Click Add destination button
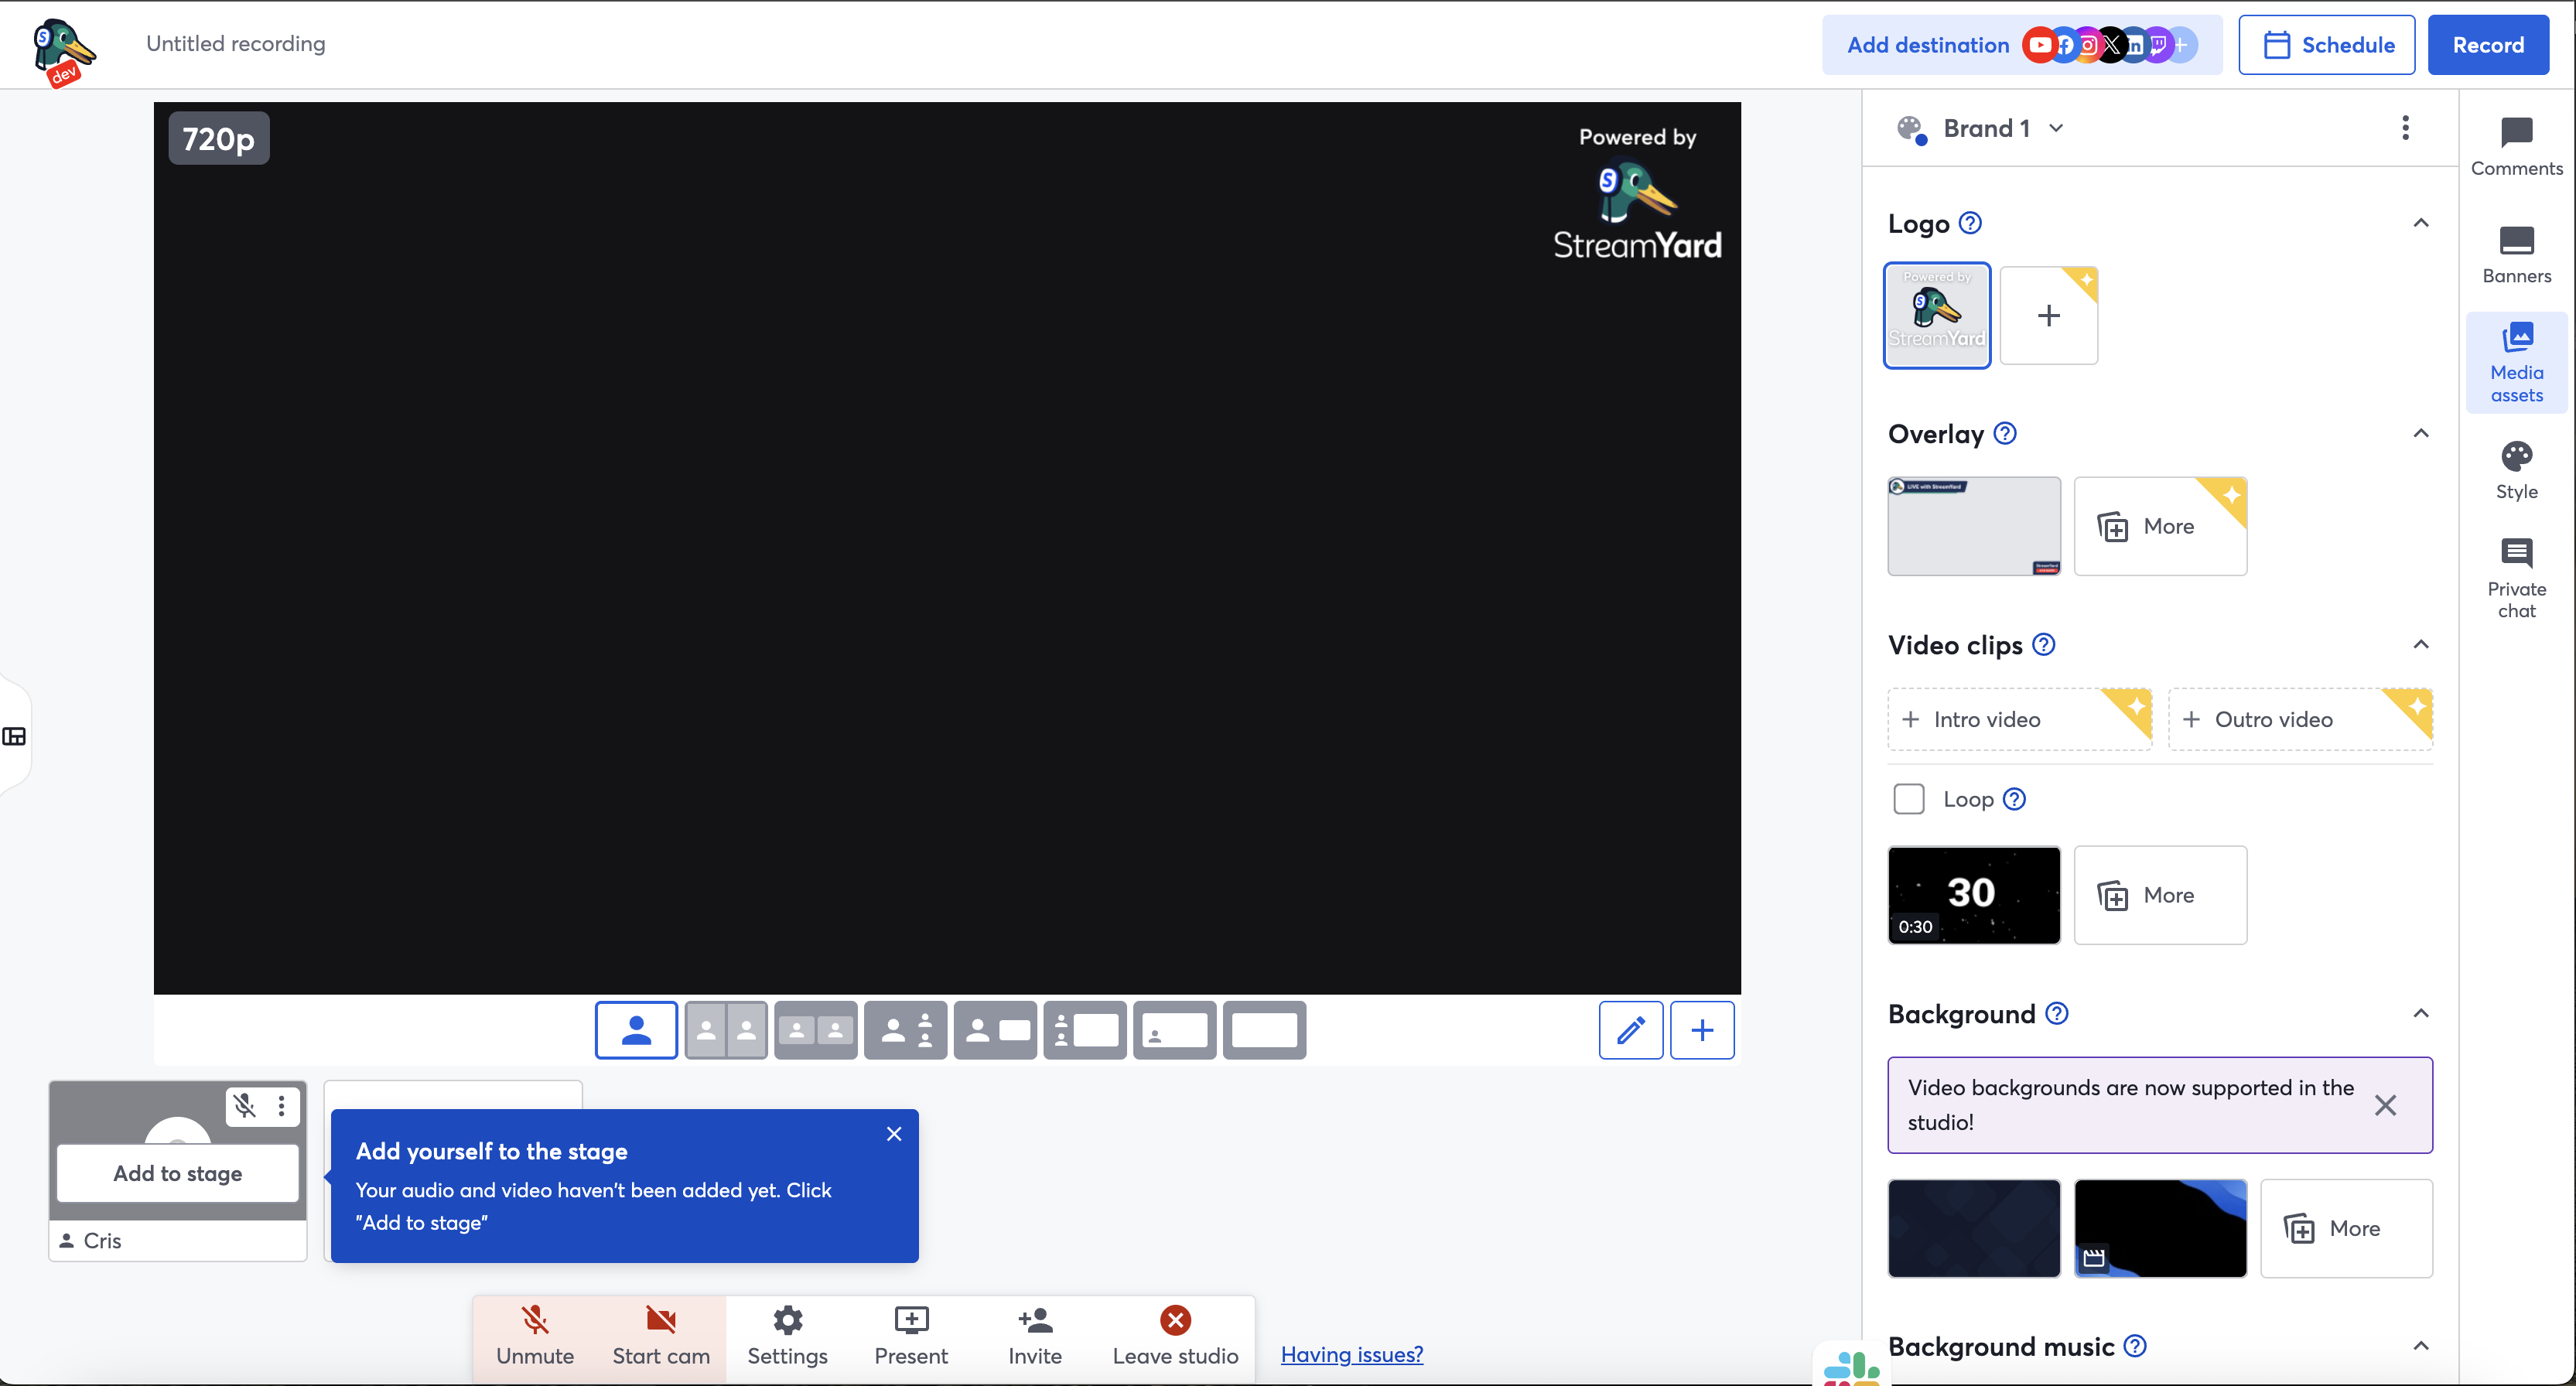2576x1386 pixels. (2022, 45)
